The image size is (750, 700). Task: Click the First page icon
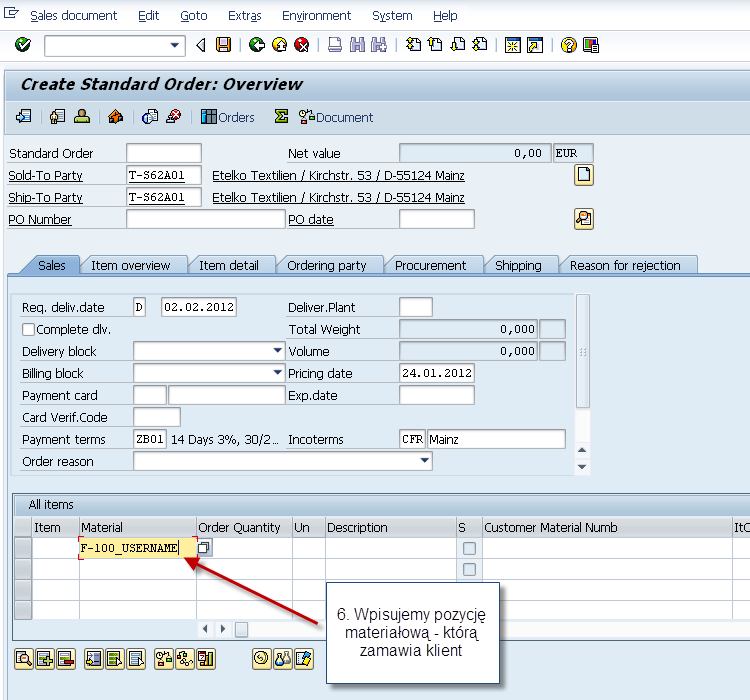pos(413,45)
